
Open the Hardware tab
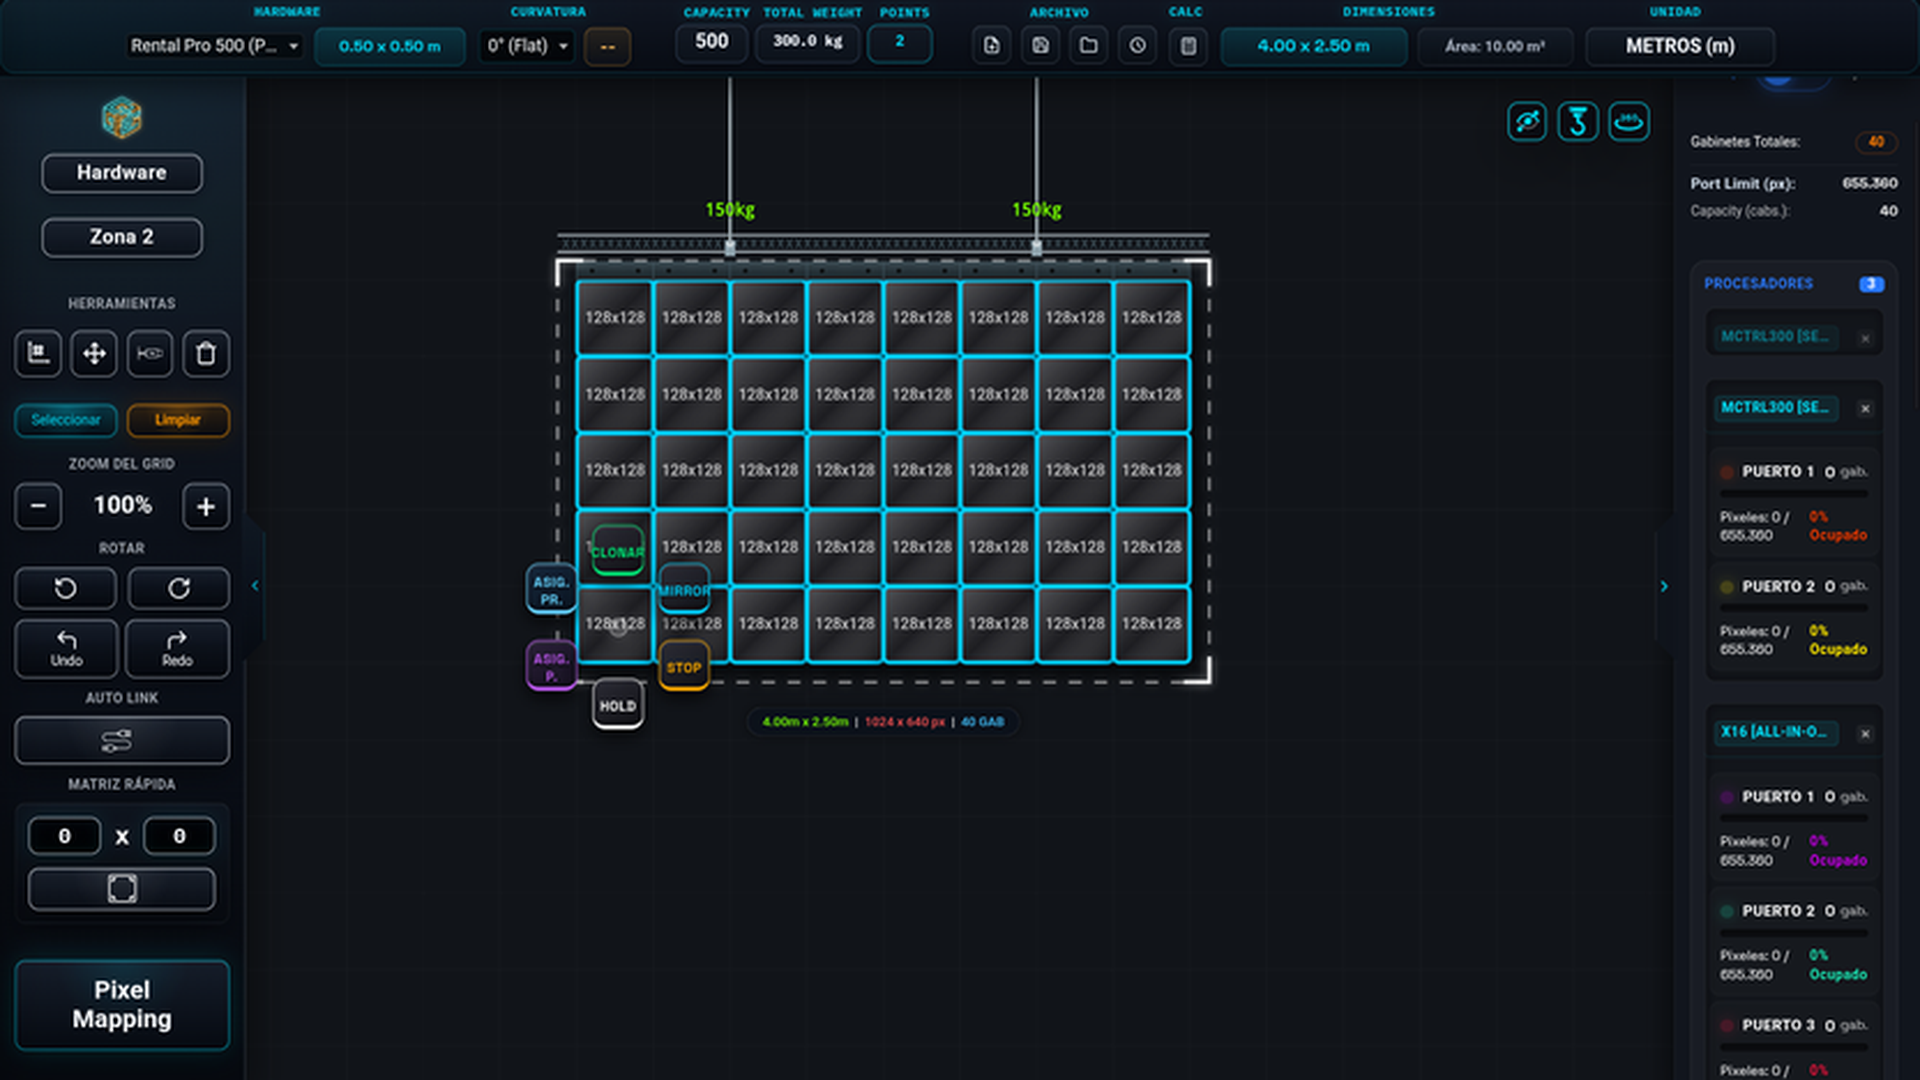click(122, 173)
